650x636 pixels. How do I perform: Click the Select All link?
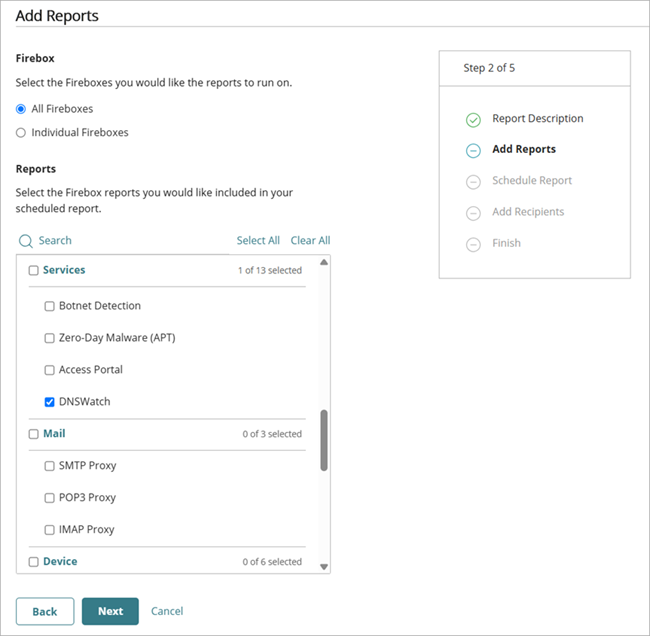(x=258, y=240)
